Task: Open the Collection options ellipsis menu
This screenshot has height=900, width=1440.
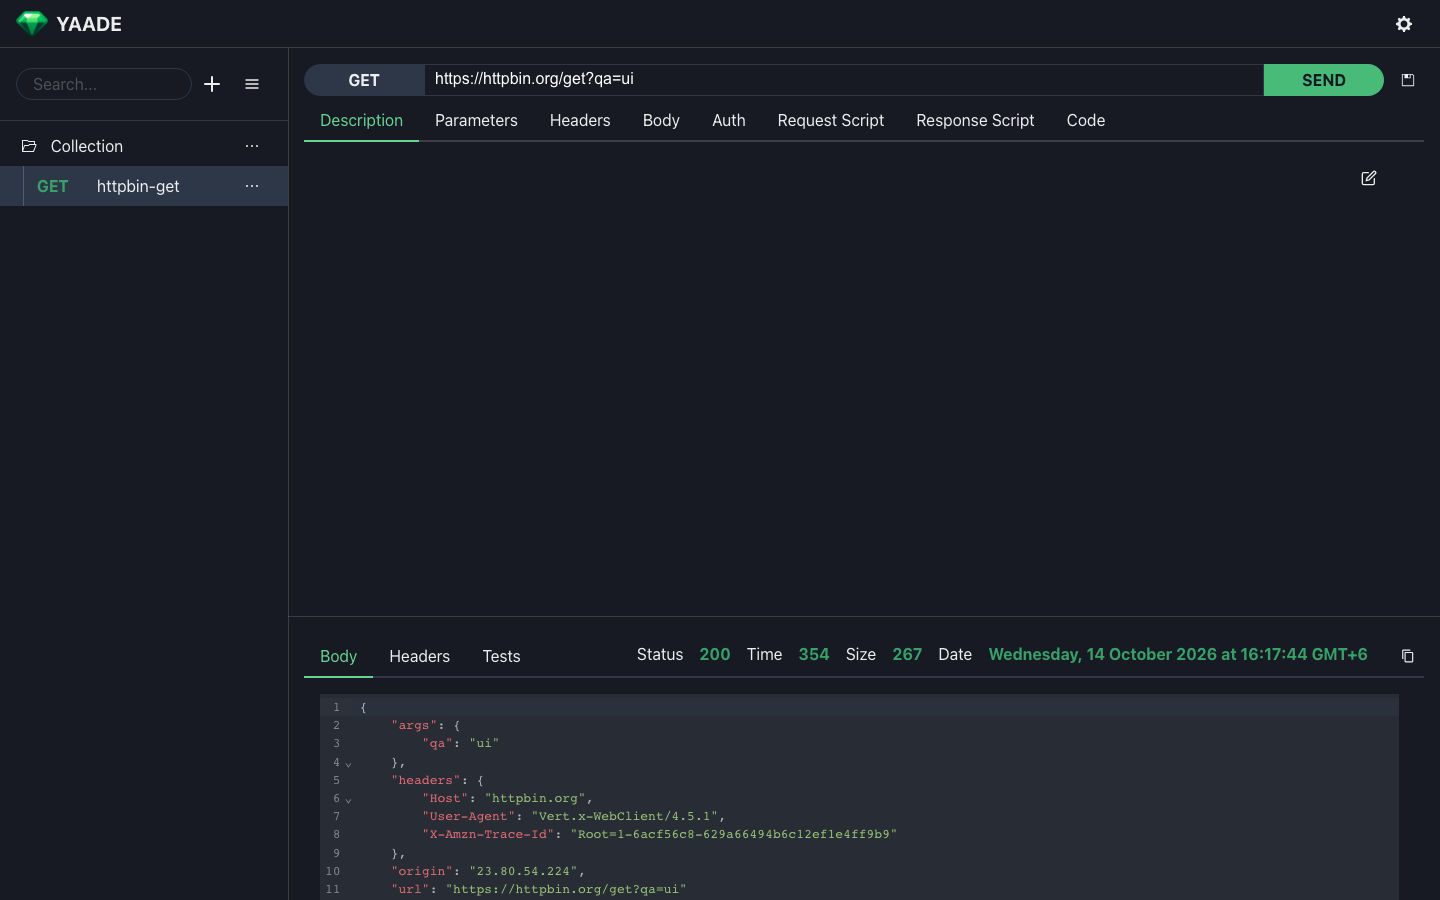Action: pos(252,146)
